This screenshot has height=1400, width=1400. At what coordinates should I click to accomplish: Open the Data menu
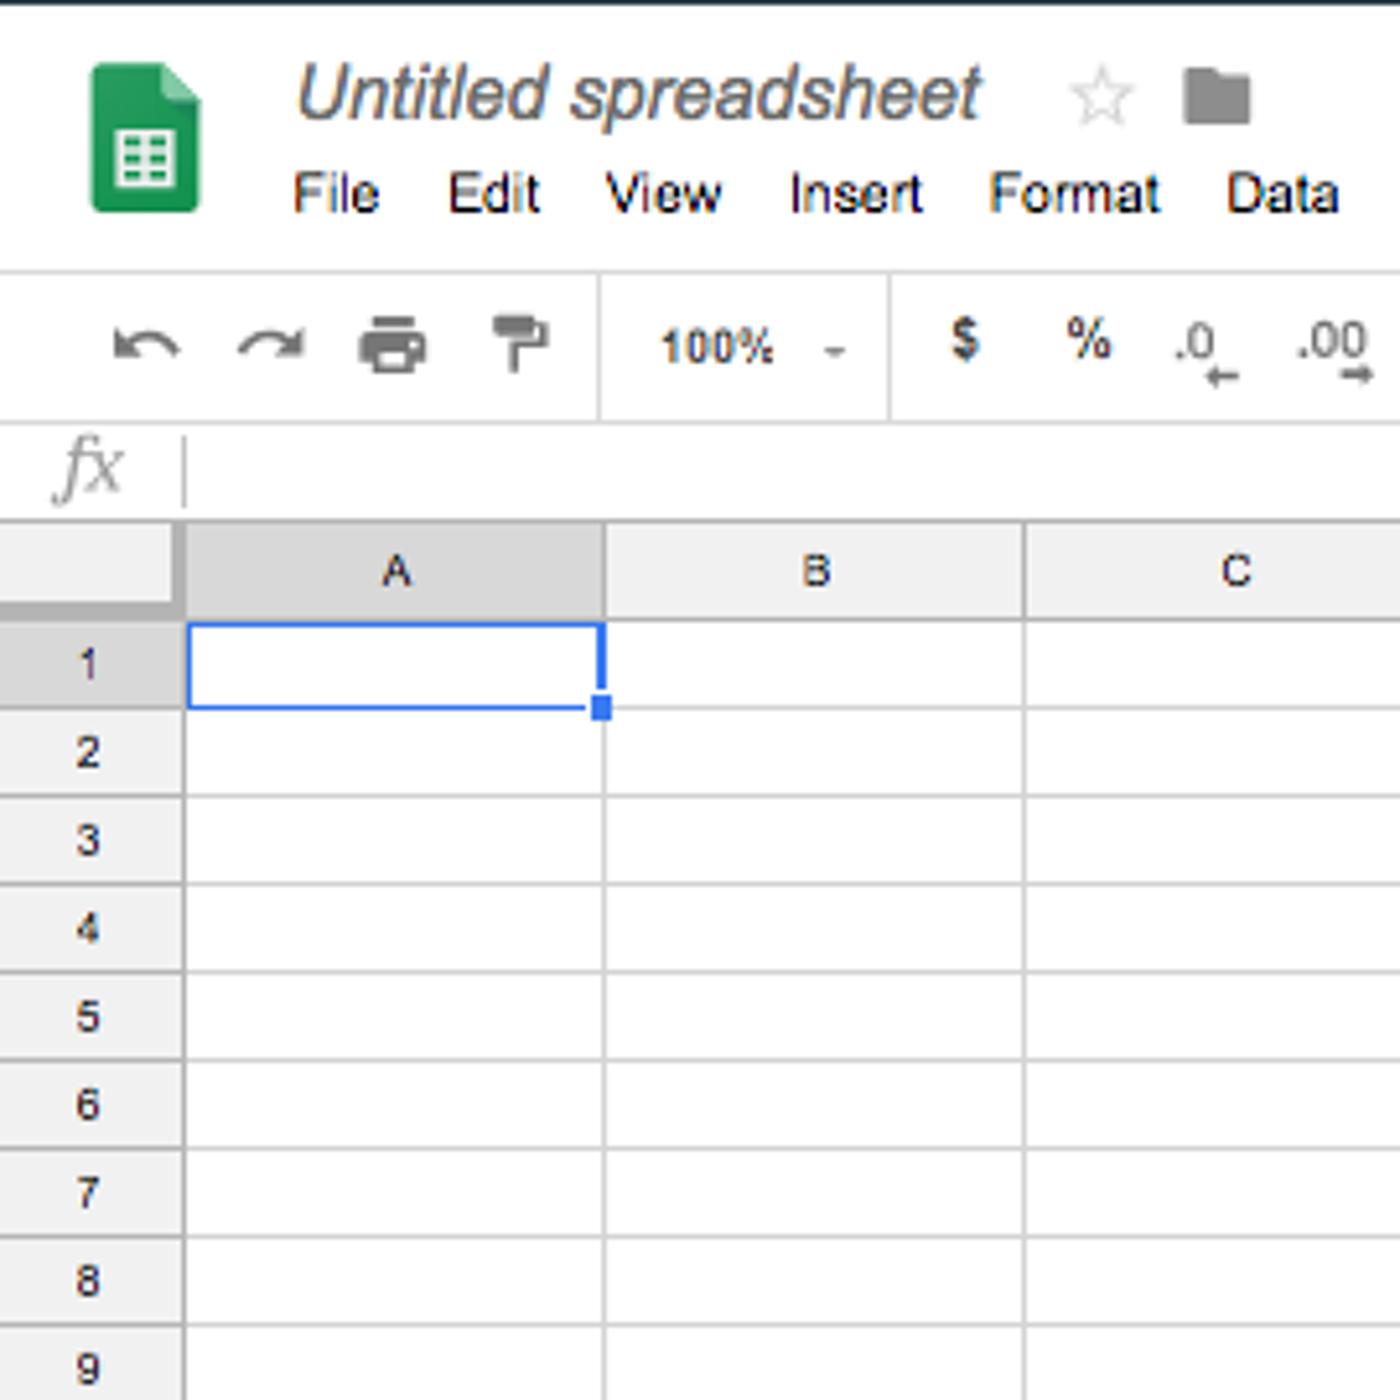pos(1282,193)
